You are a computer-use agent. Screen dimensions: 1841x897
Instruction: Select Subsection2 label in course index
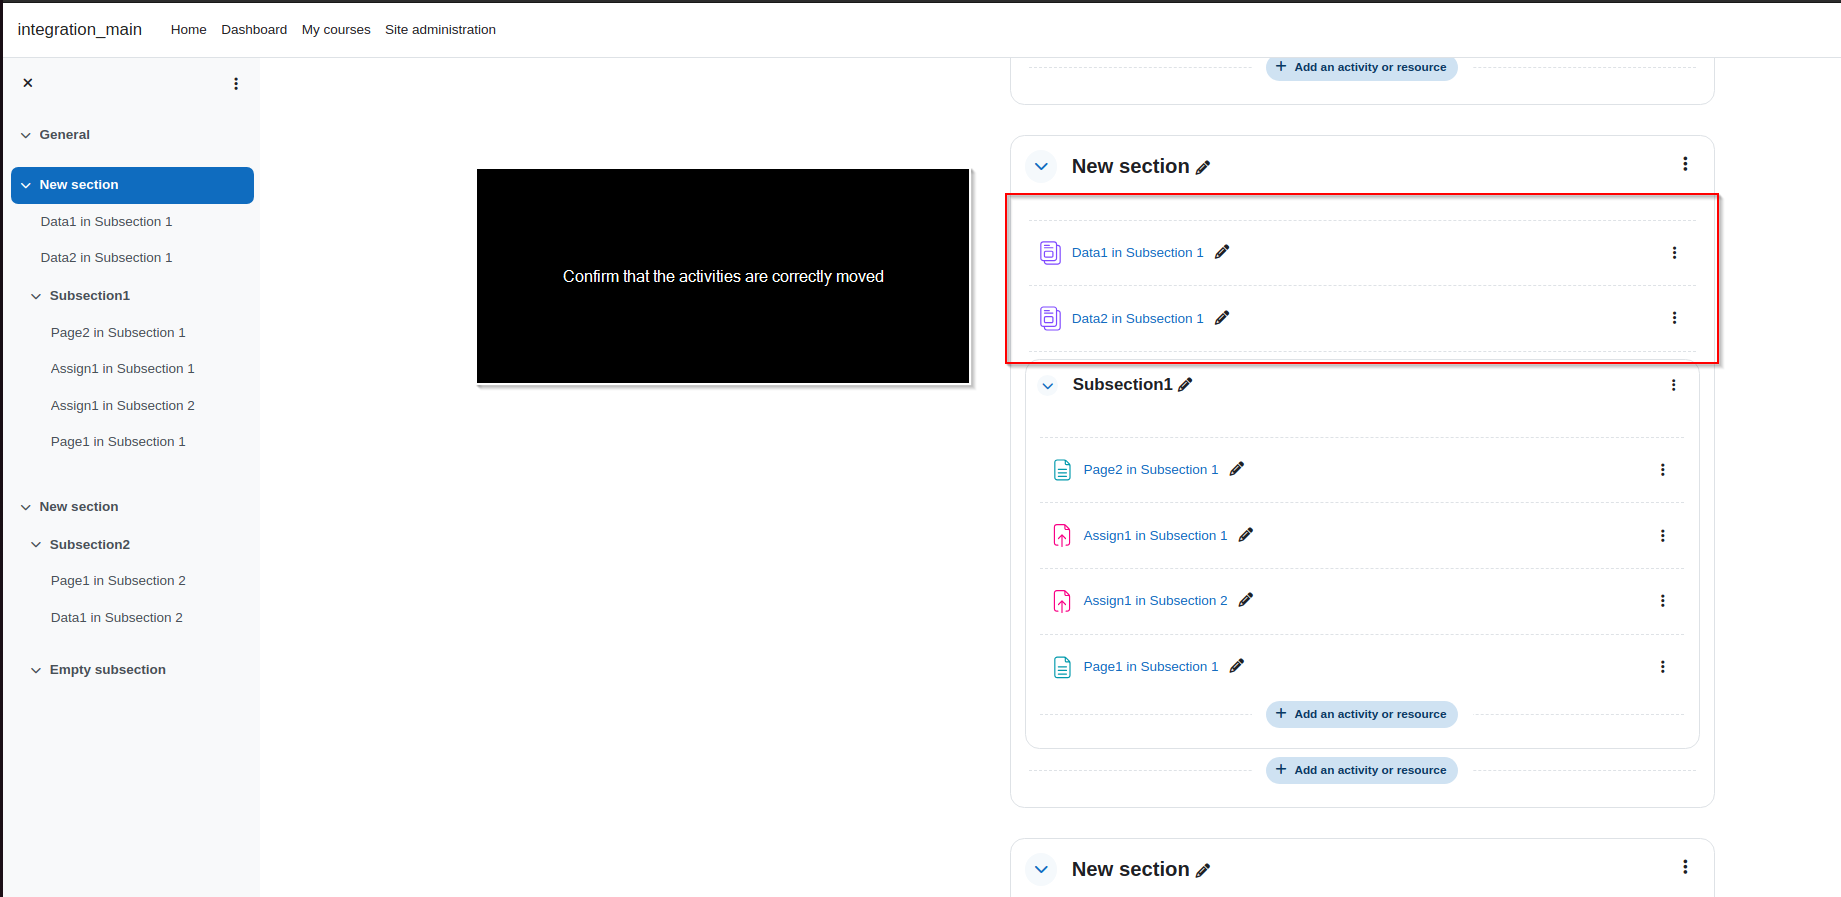click(x=90, y=545)
